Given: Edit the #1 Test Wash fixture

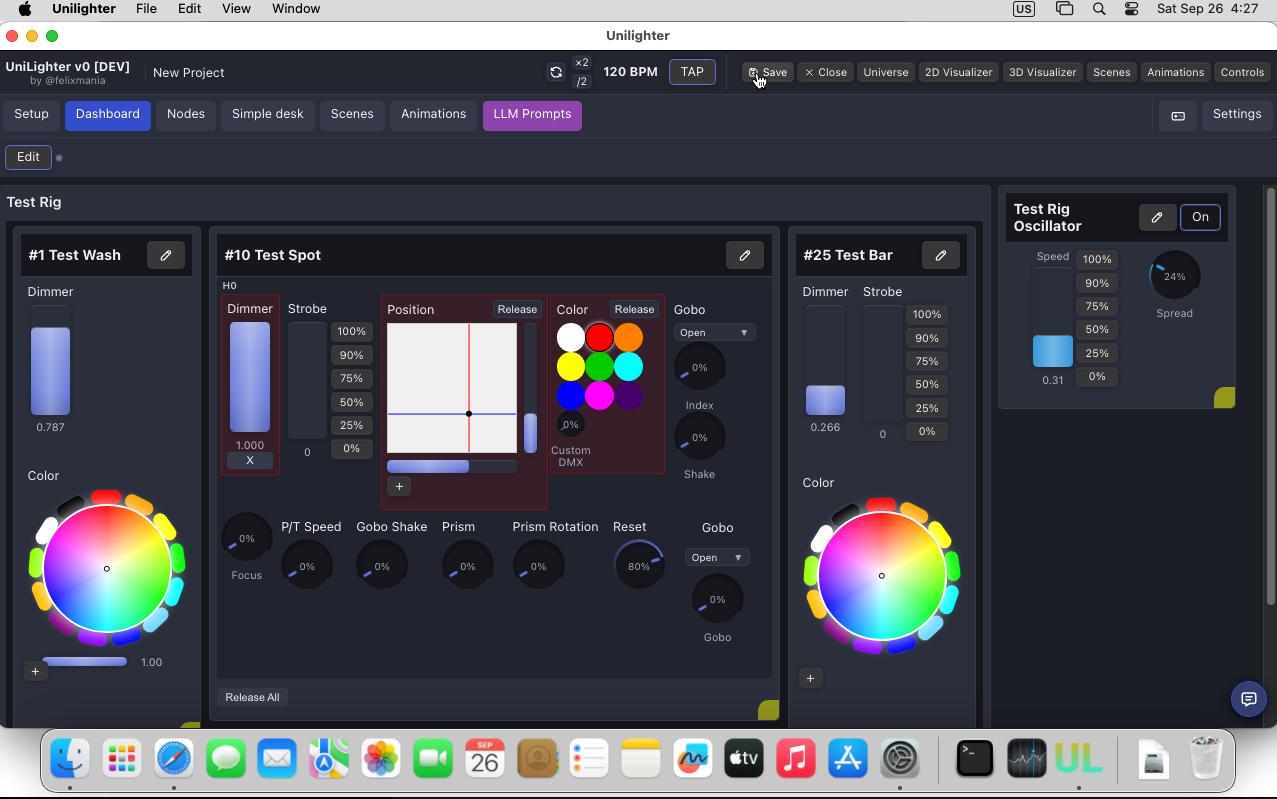Looking at the screenshot, I should [x=166, y=255].
